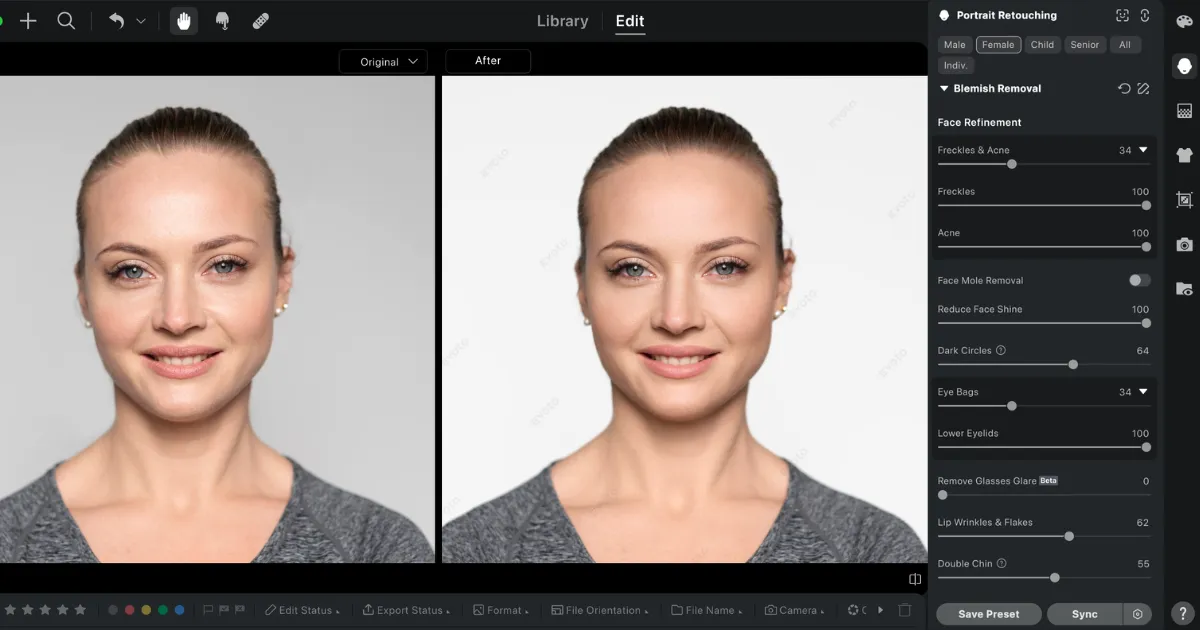The image size is (1200, 630).
Task: Select the Male filter
Action: click(955, 45)
